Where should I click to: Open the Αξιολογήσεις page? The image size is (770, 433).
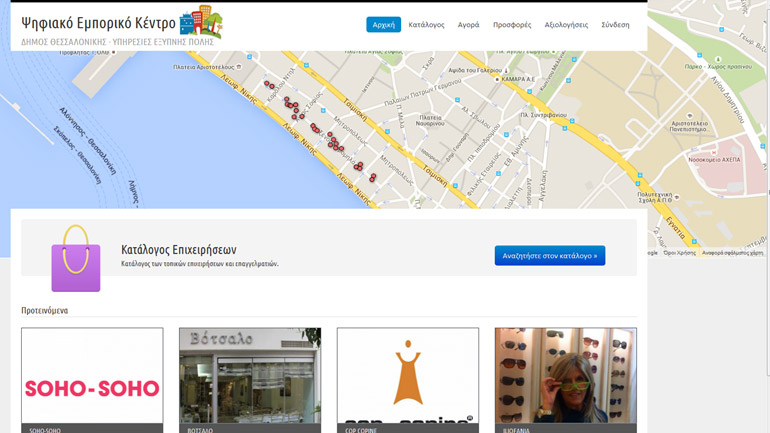point(566,24)
